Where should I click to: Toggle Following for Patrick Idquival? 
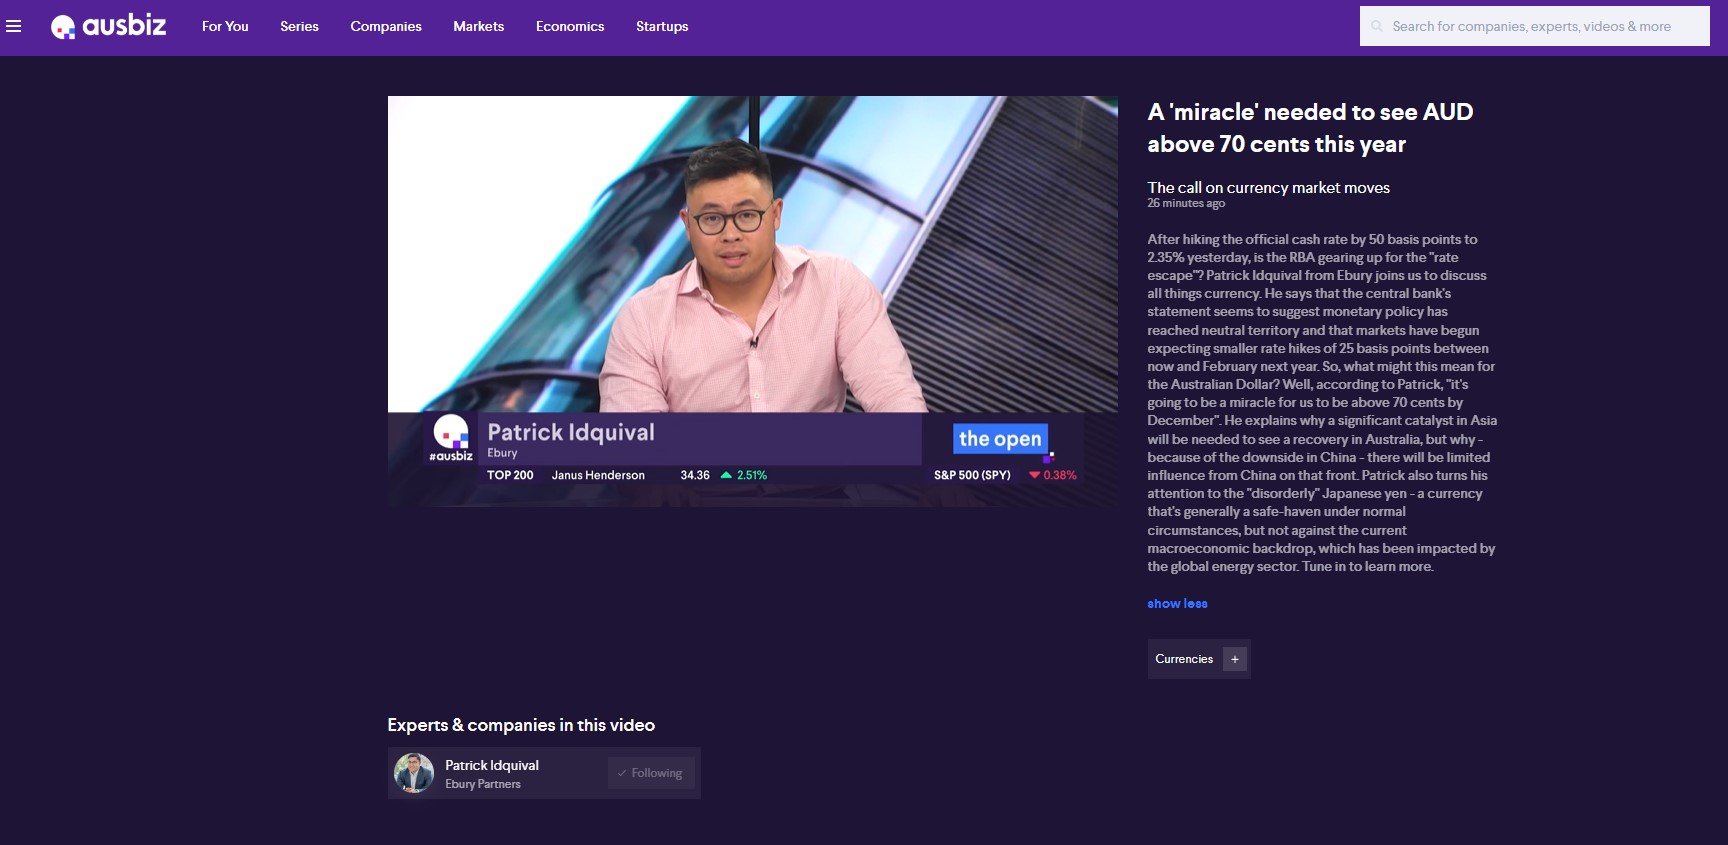(x=651, y=773)
